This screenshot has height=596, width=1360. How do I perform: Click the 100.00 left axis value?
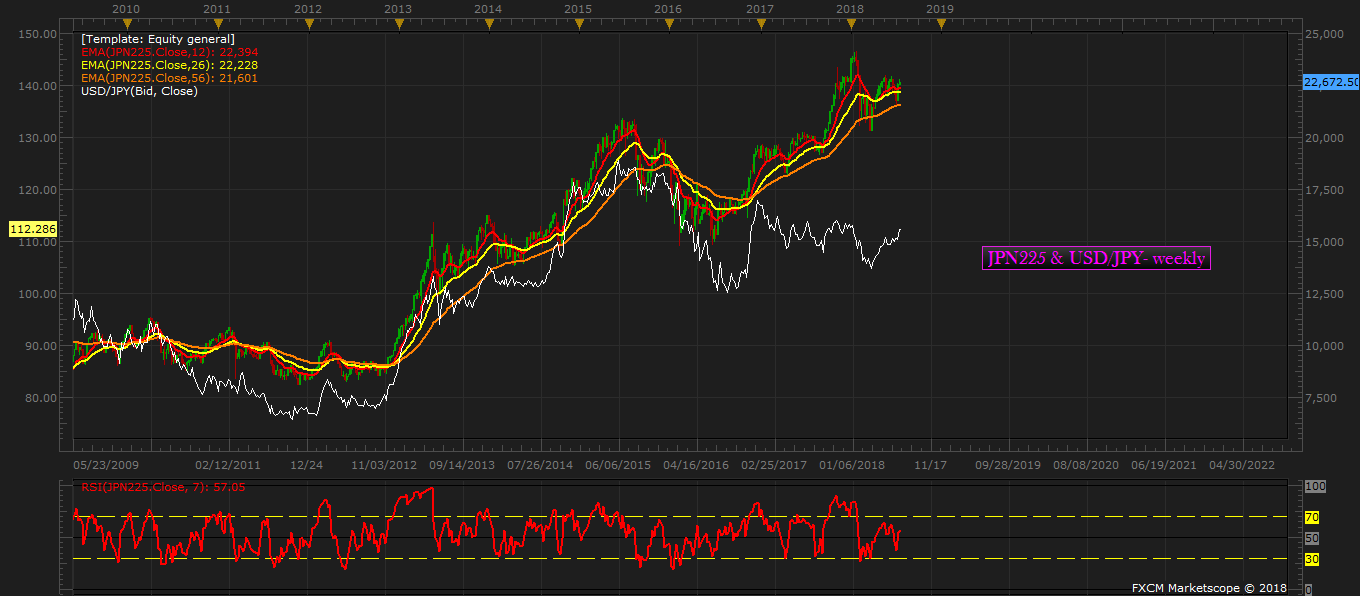36,294
